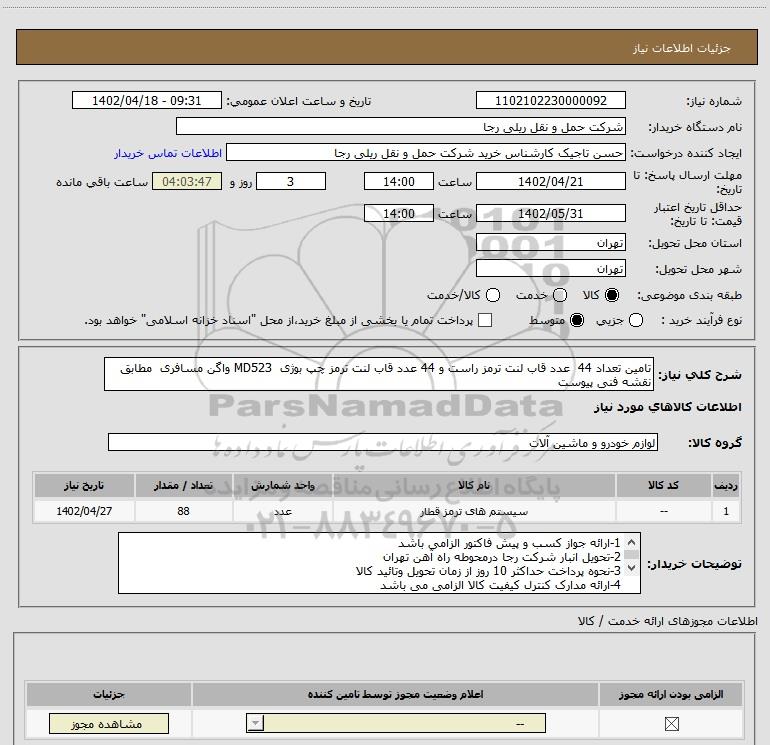Click the announcement date field 1402/04/18
The image size is (770, 745).
147,101
